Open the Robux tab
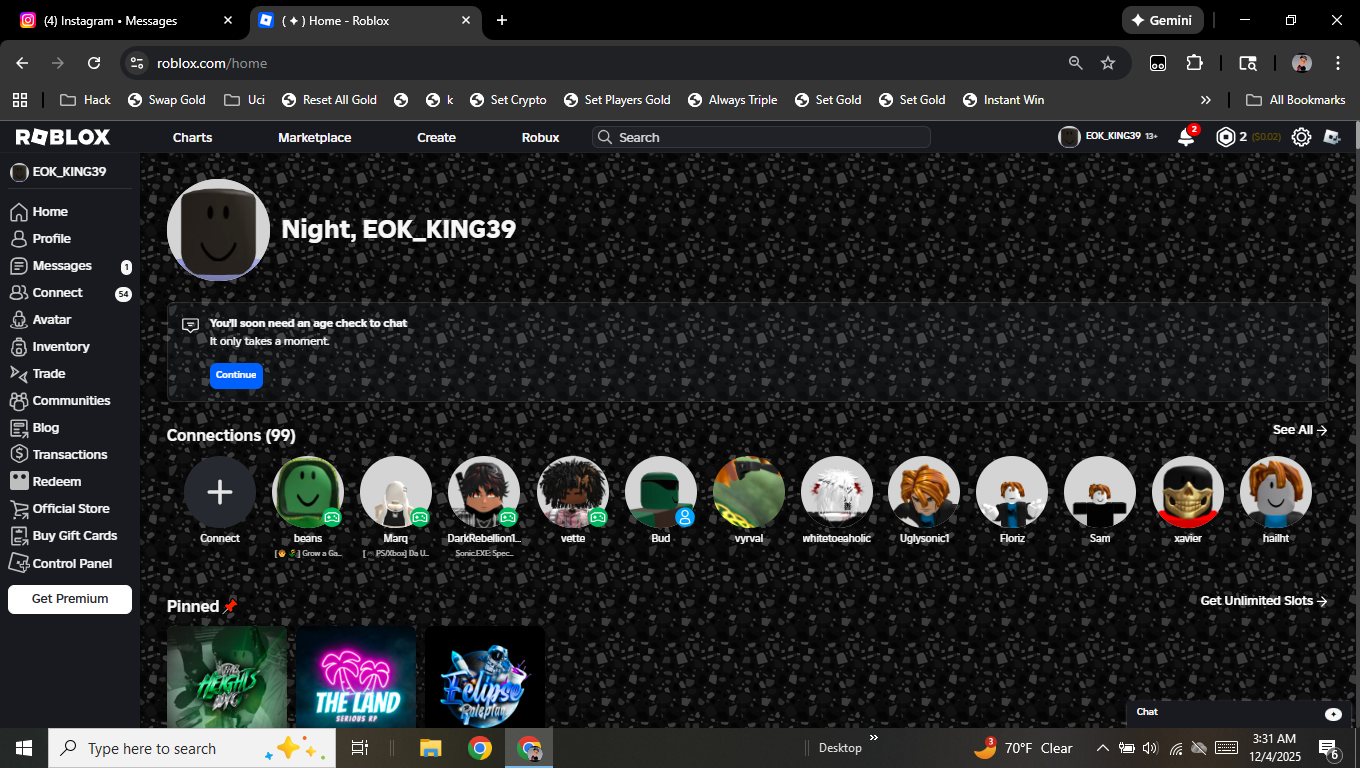Image resolution: width=1360 pixels, height=768 pixels. click(x=540, y=137)
